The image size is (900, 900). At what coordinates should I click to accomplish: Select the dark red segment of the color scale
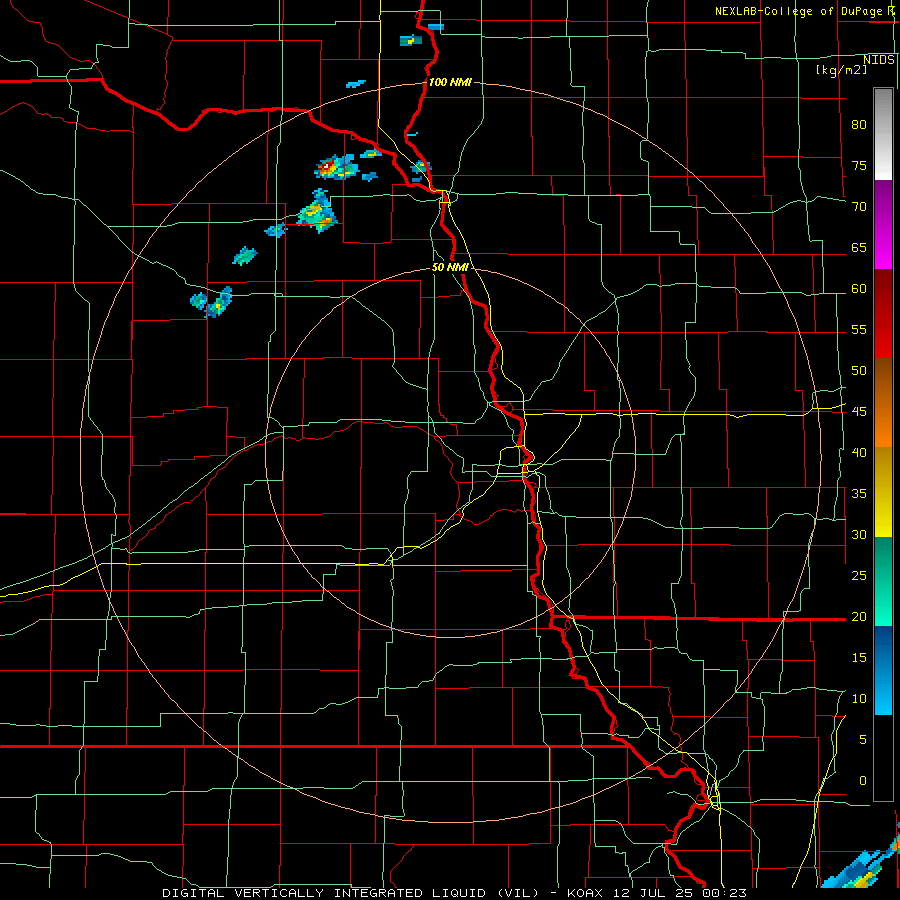point(883,314)
